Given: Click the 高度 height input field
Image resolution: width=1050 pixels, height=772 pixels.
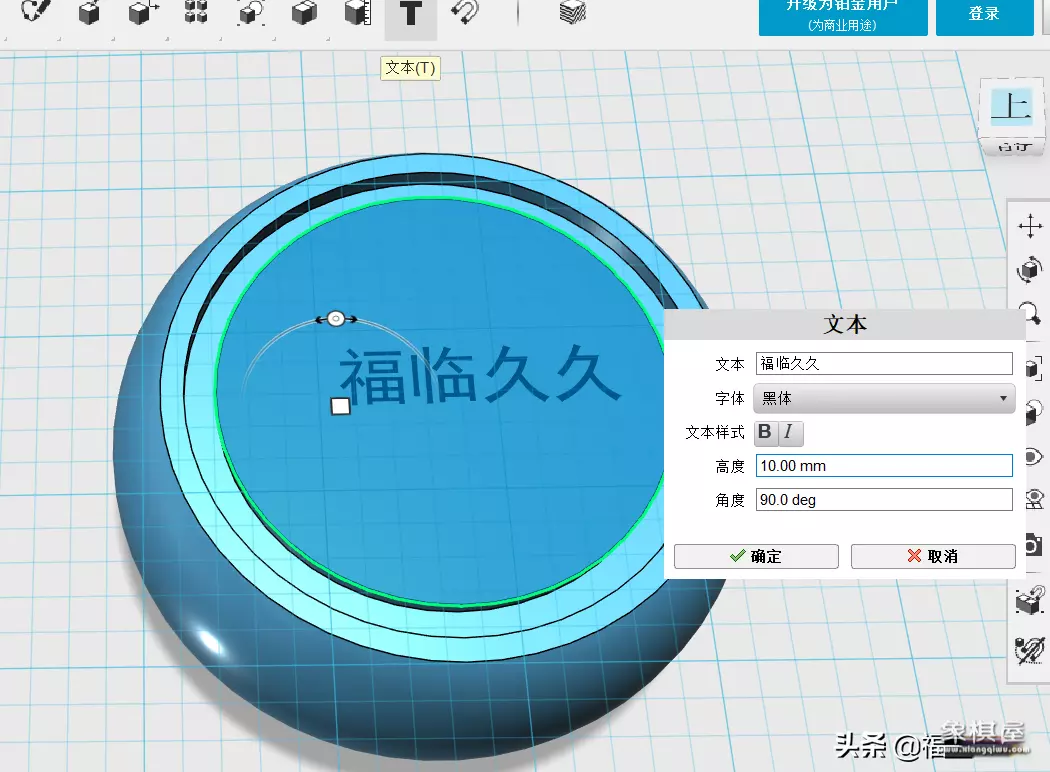Looking at the screenshot, I should coord(884,465).
